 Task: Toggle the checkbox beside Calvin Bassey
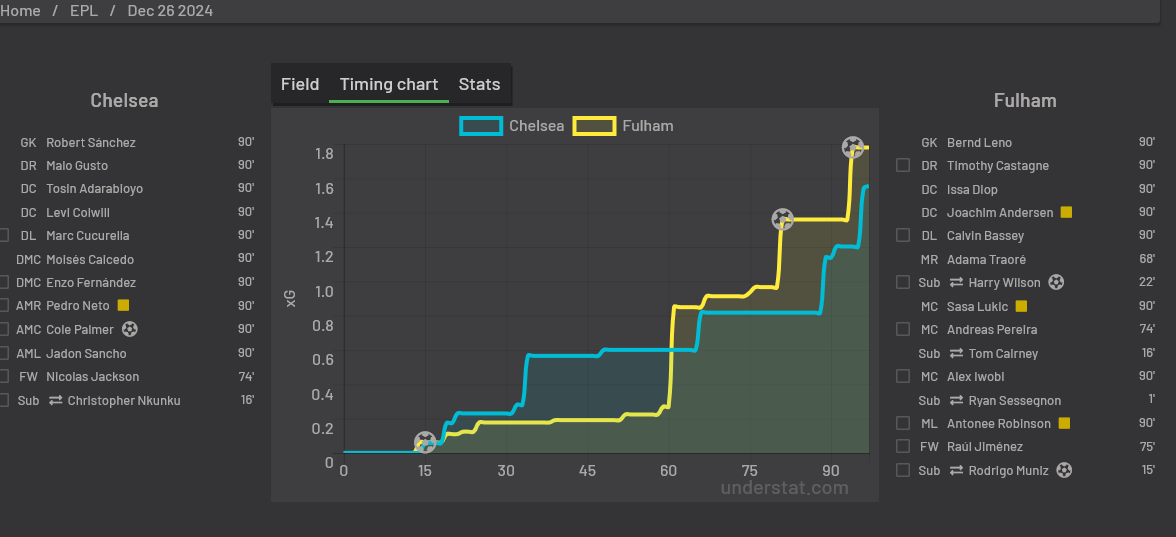903,236
